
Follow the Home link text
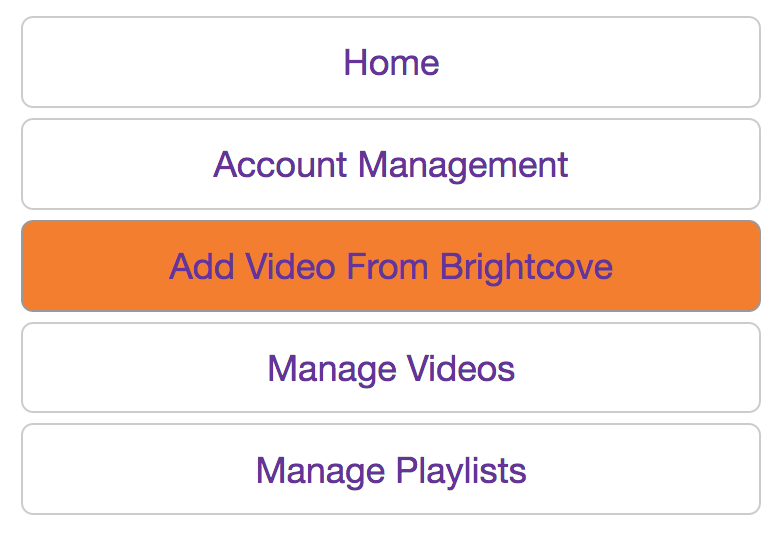[x=391, y=63]
